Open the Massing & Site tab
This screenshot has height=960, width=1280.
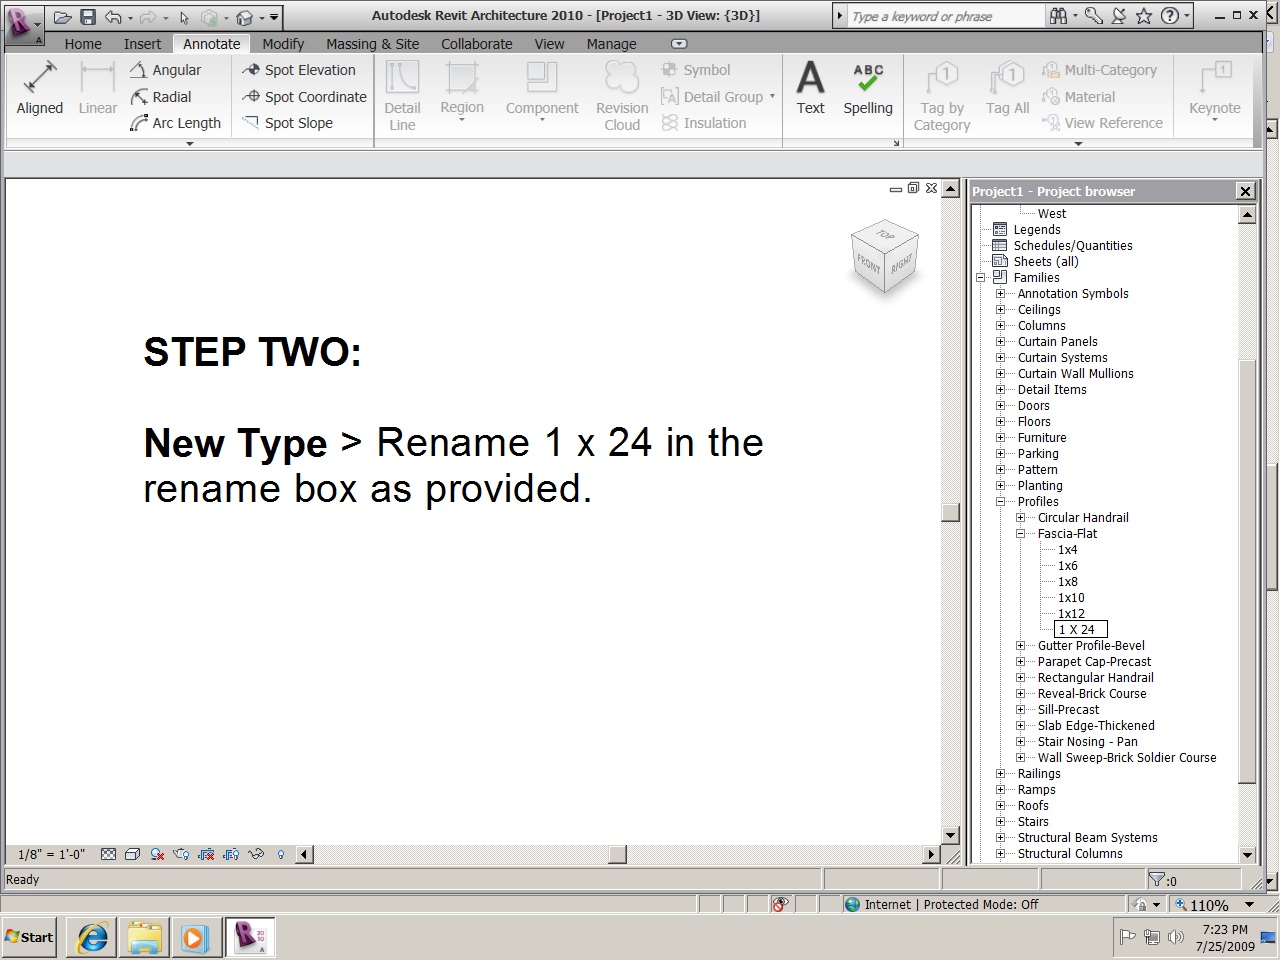(x=372, y=44)
